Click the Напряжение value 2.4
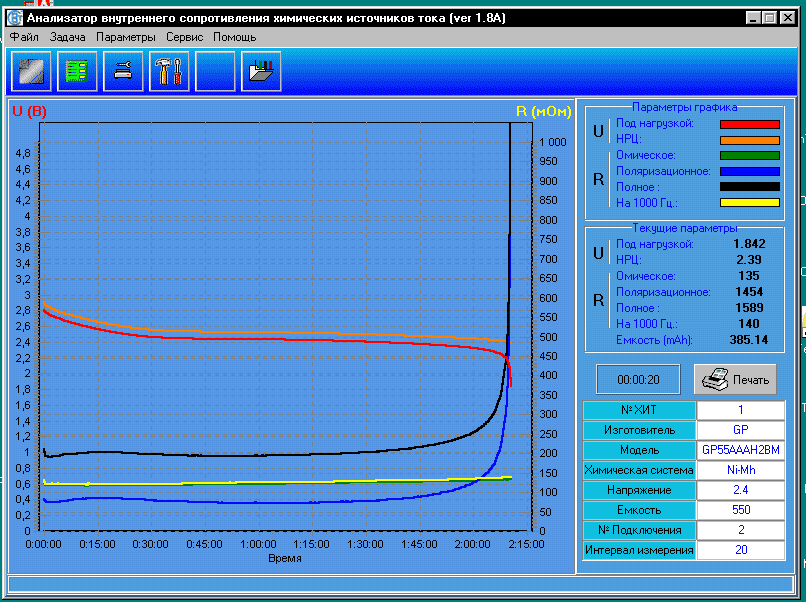This screenshot has width=806, height=602. (741, 490)
